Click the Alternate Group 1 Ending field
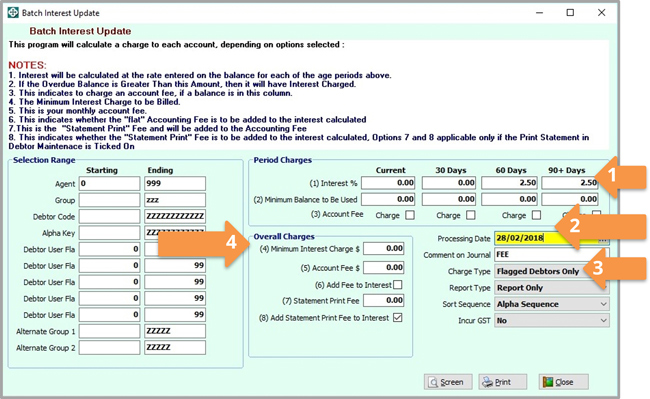The image size is (650, 399). pos(175,331)
